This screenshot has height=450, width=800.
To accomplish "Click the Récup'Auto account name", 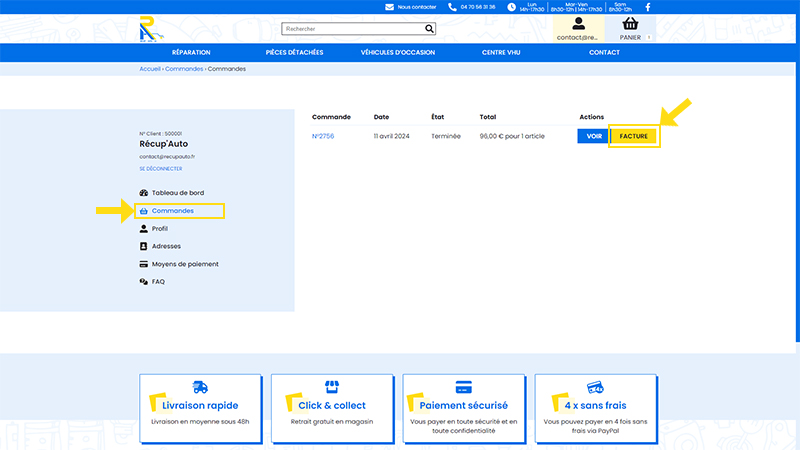I will (163, 144).
